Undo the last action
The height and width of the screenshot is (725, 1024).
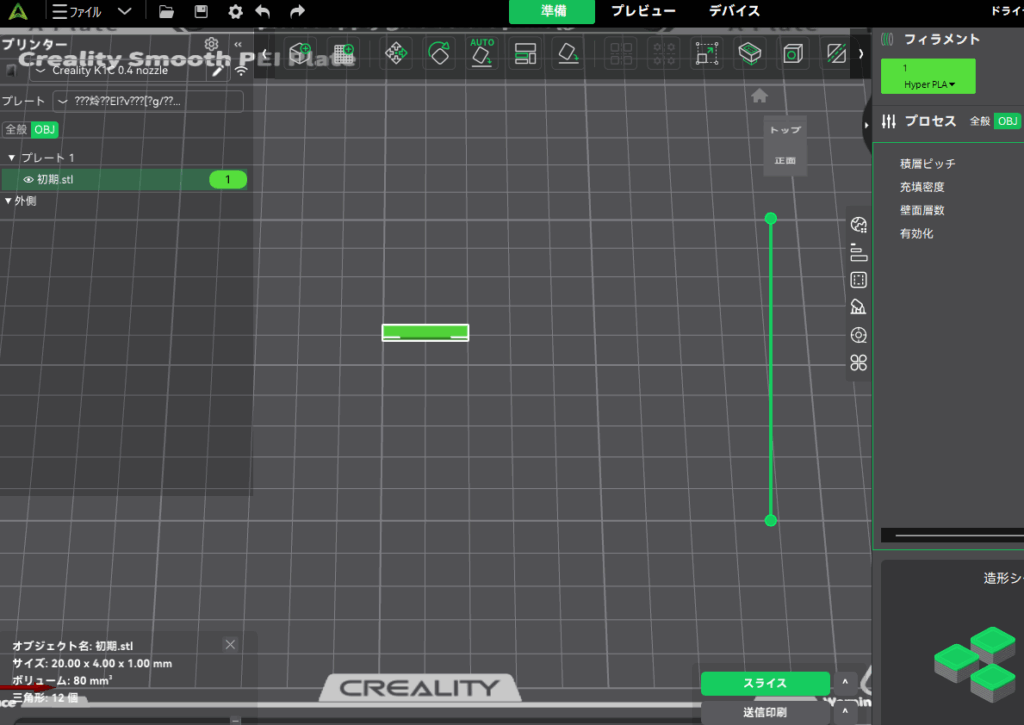263,11
